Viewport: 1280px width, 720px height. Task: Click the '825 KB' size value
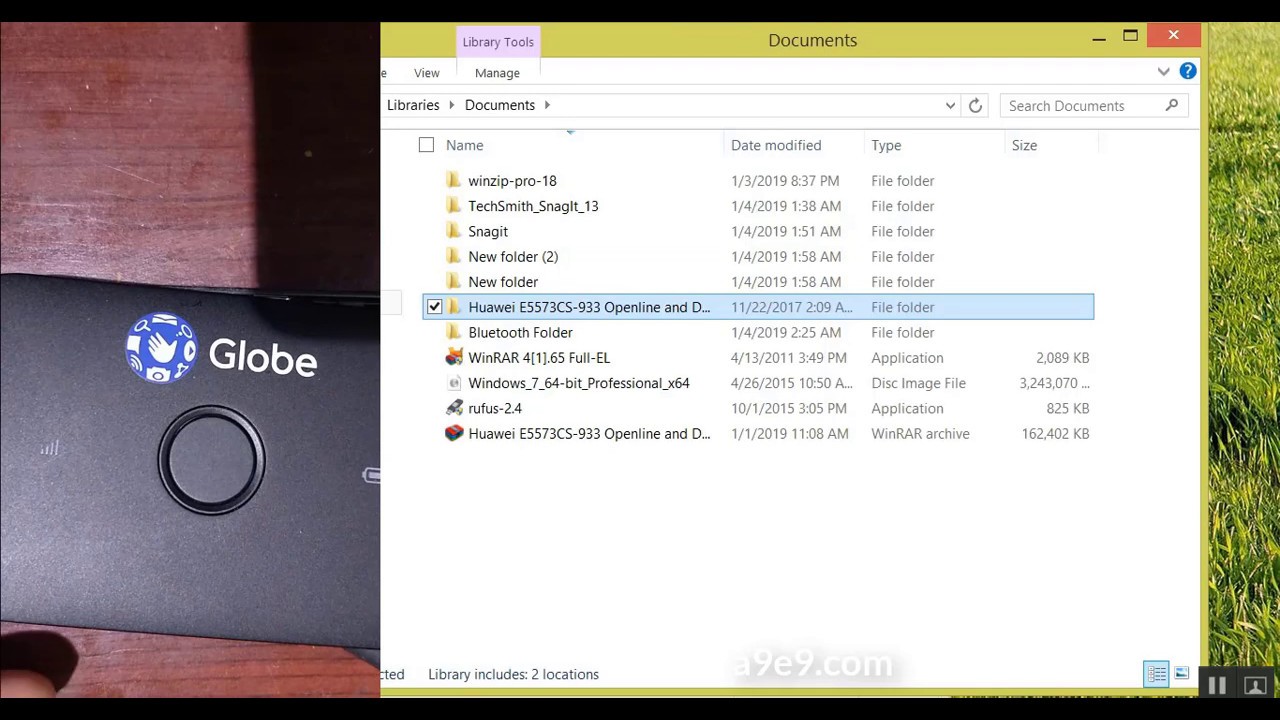coord(1068,408)
